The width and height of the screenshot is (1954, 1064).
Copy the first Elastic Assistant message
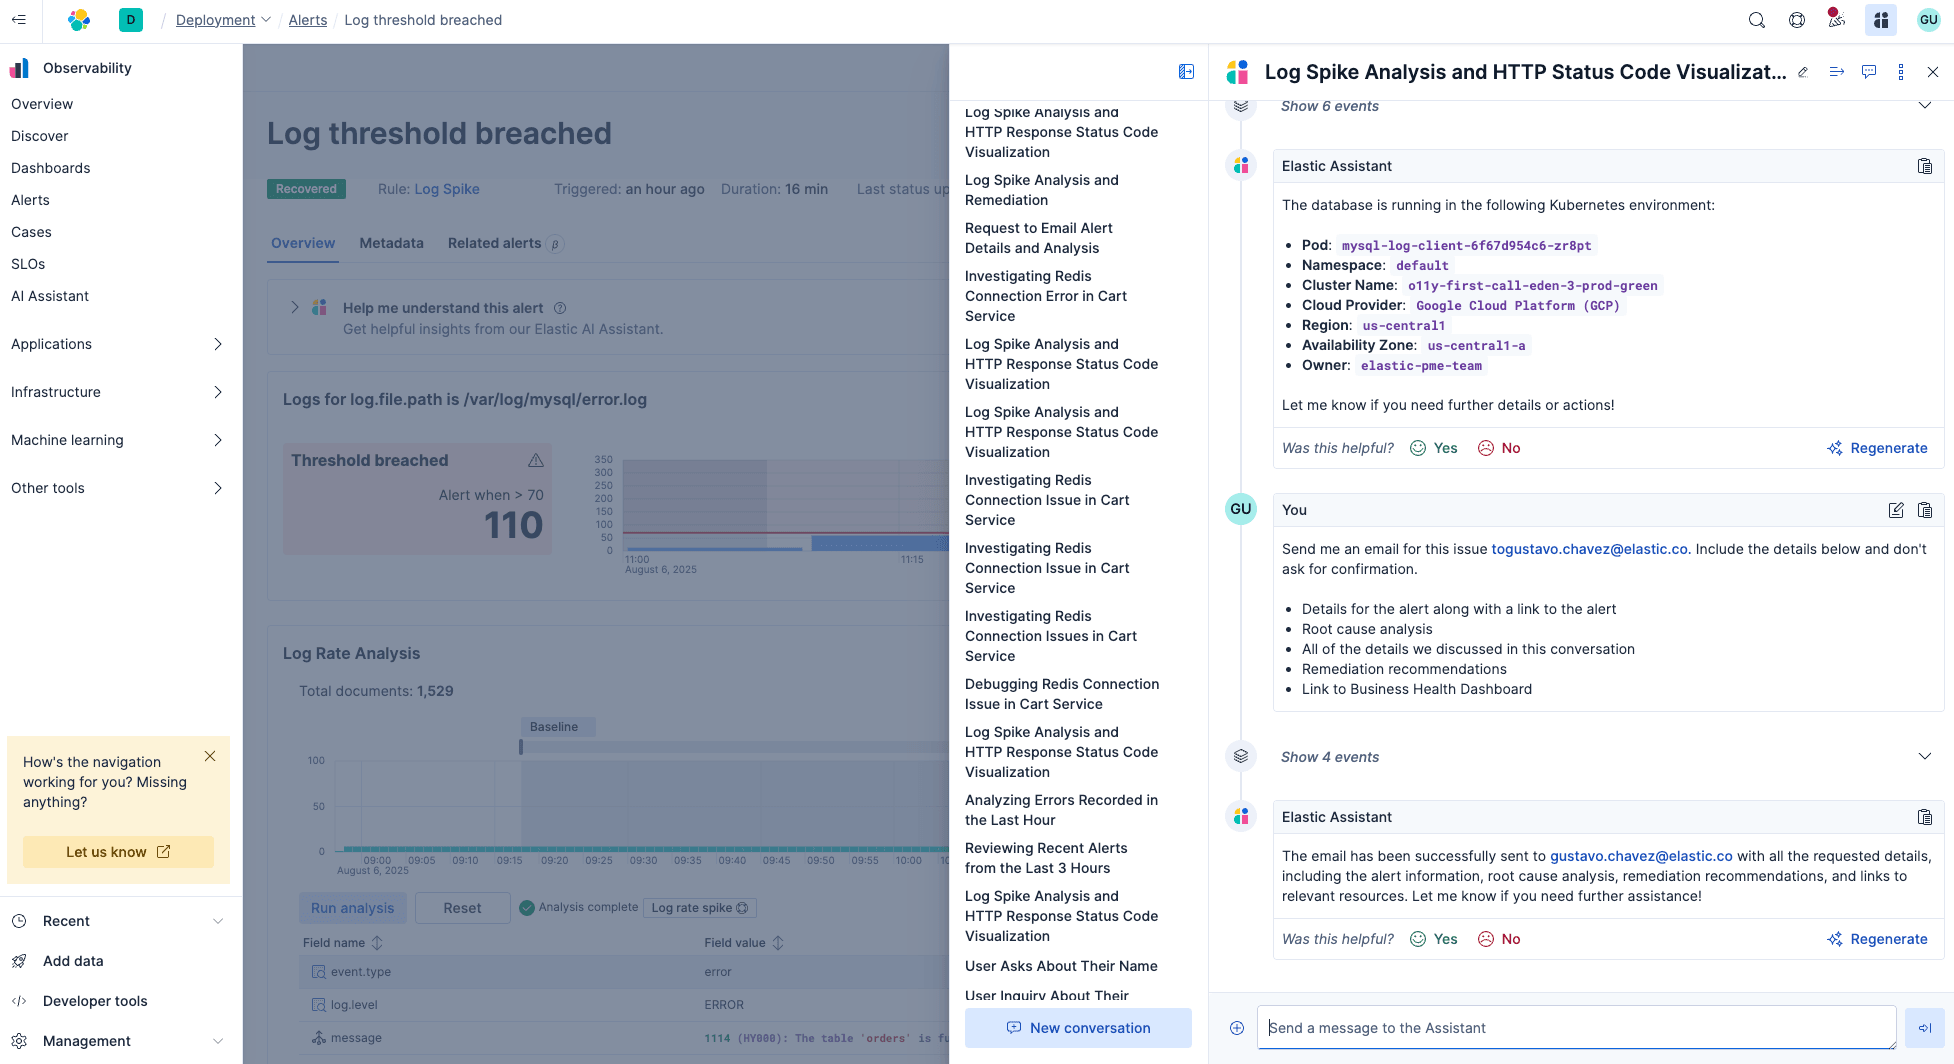click(x=1924, y=166)
